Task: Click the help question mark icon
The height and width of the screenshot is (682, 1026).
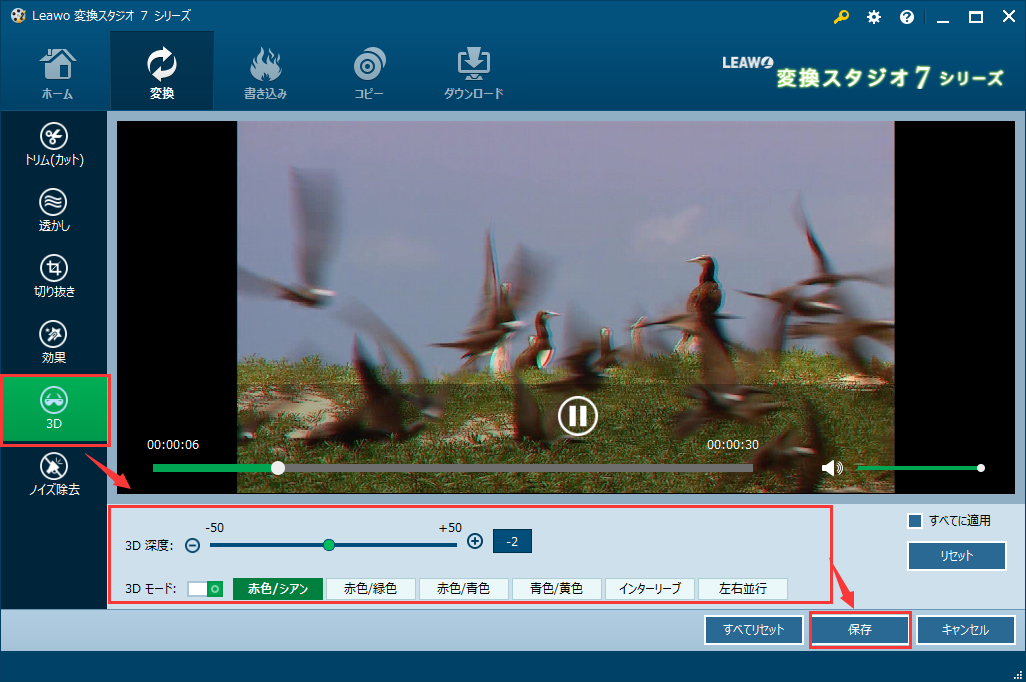Action: pos(907,17)
